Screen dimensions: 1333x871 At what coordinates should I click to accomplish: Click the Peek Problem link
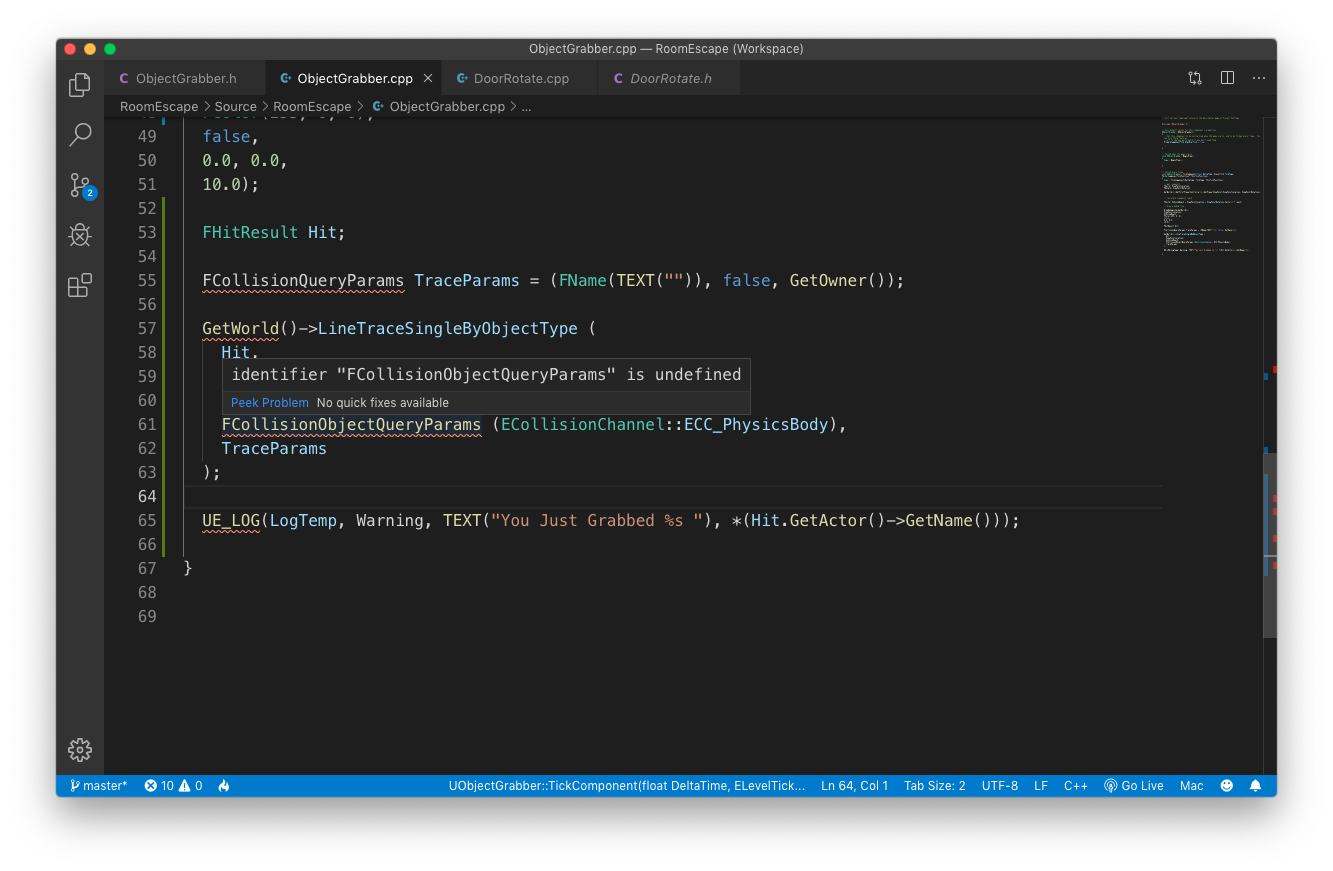pyautogui.click(x=269, y=402)
